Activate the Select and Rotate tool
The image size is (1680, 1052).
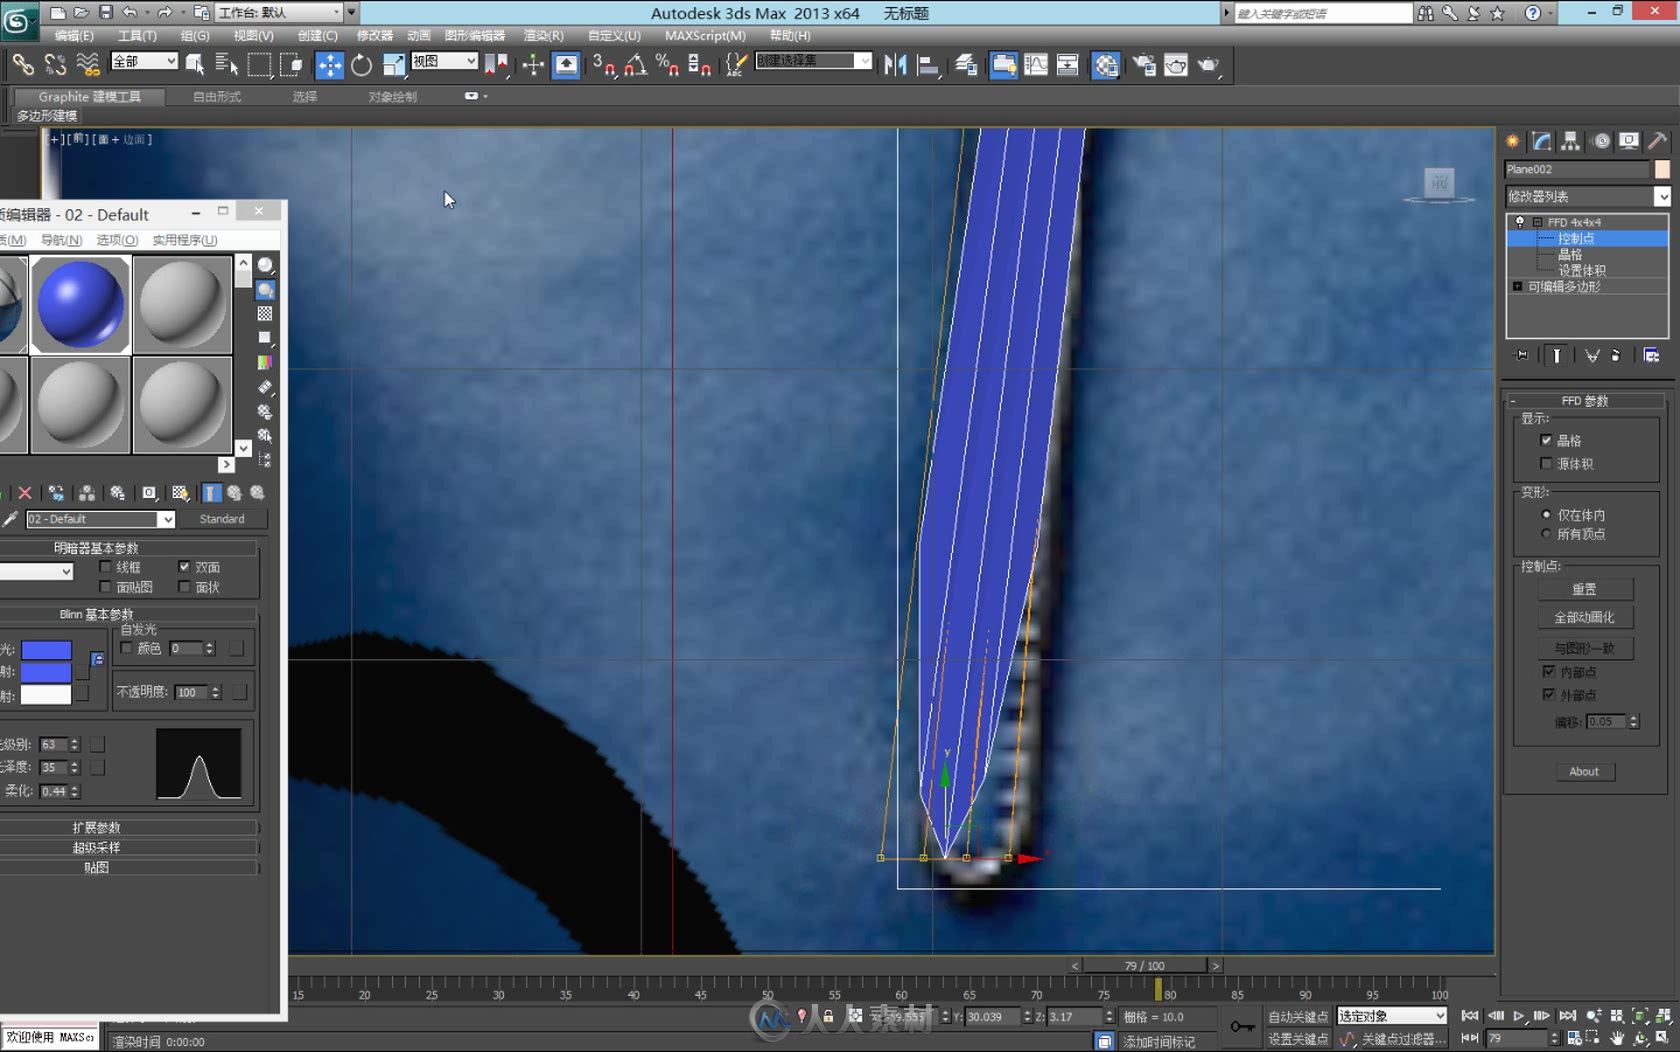361,65
